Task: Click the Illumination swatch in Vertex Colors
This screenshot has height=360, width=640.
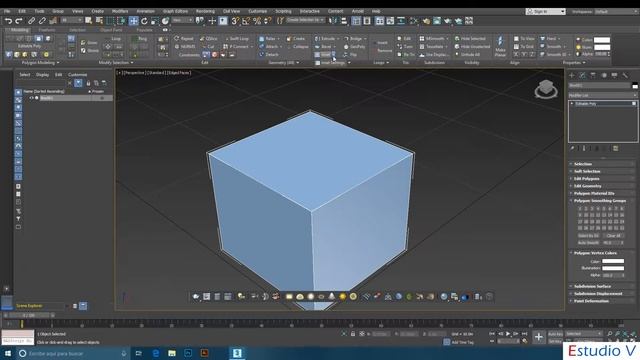Action: (x=613, y=268)
